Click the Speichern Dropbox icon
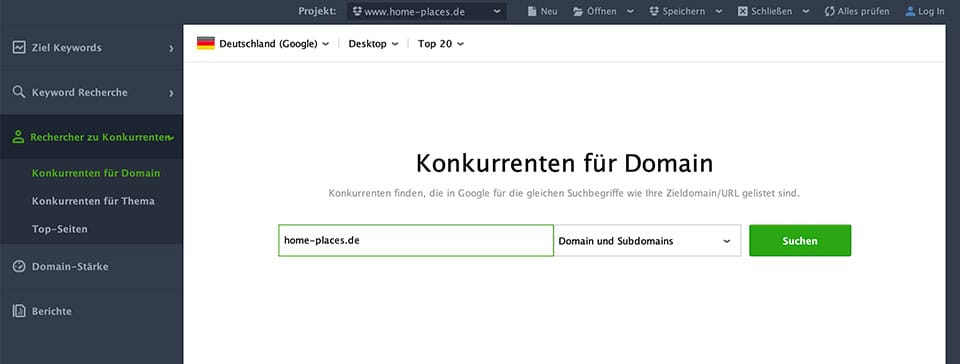 coord(654,11)
